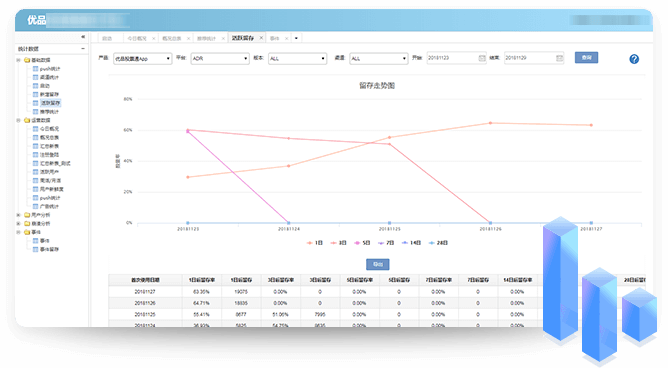This screenshot has height=368, width=668.
Task: Open the end date calendar icon
Action: pos(559,58)
